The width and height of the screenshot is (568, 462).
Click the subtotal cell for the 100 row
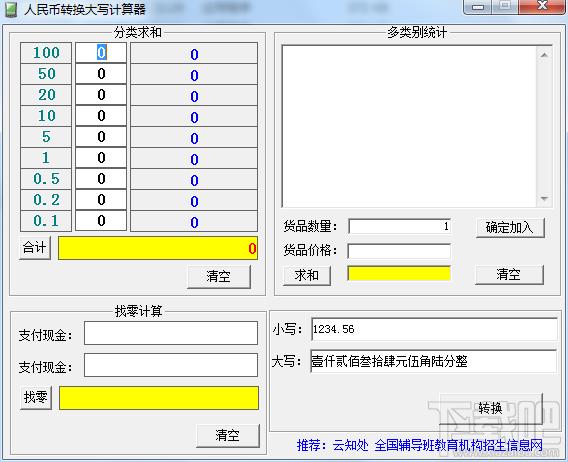[194, 53]
